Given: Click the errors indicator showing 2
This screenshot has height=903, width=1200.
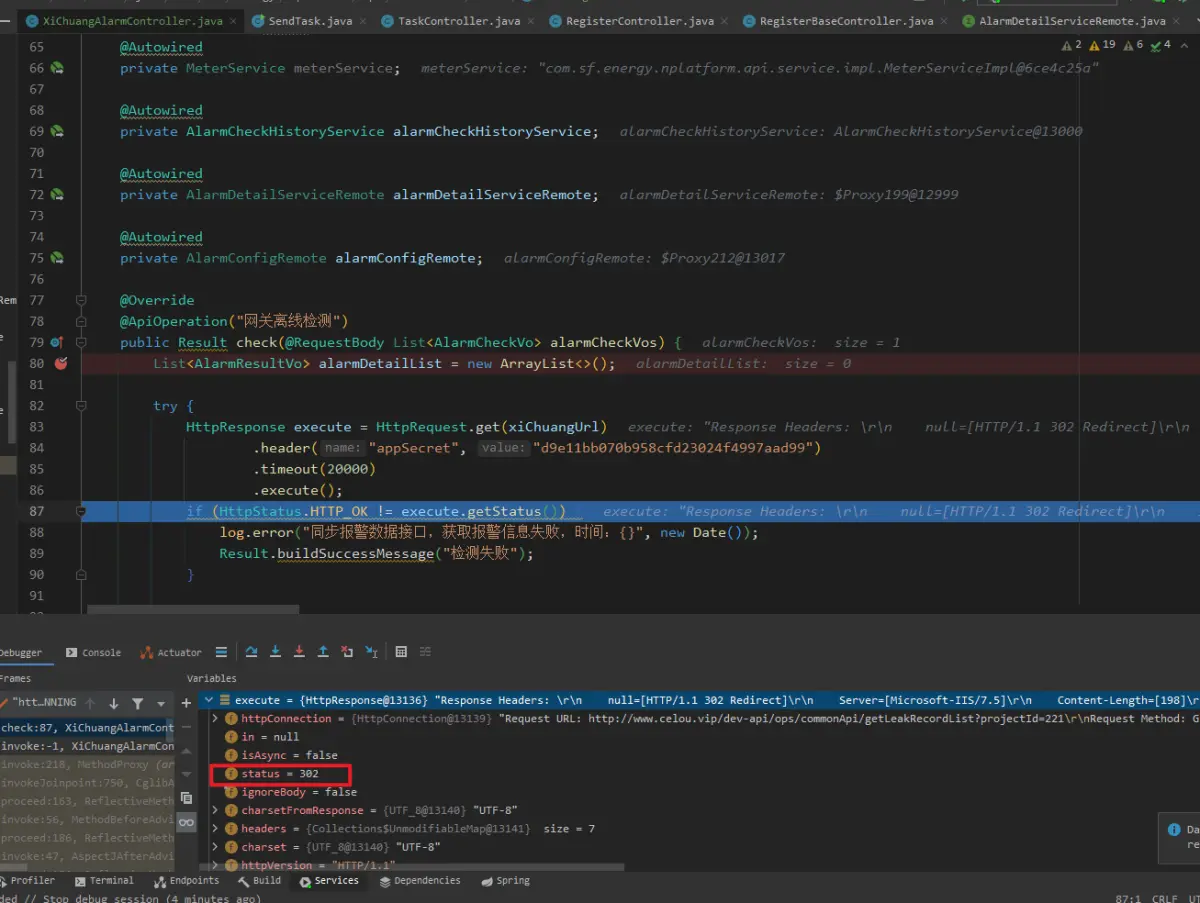Looking at the screenshot, I should coord(1072,45).
